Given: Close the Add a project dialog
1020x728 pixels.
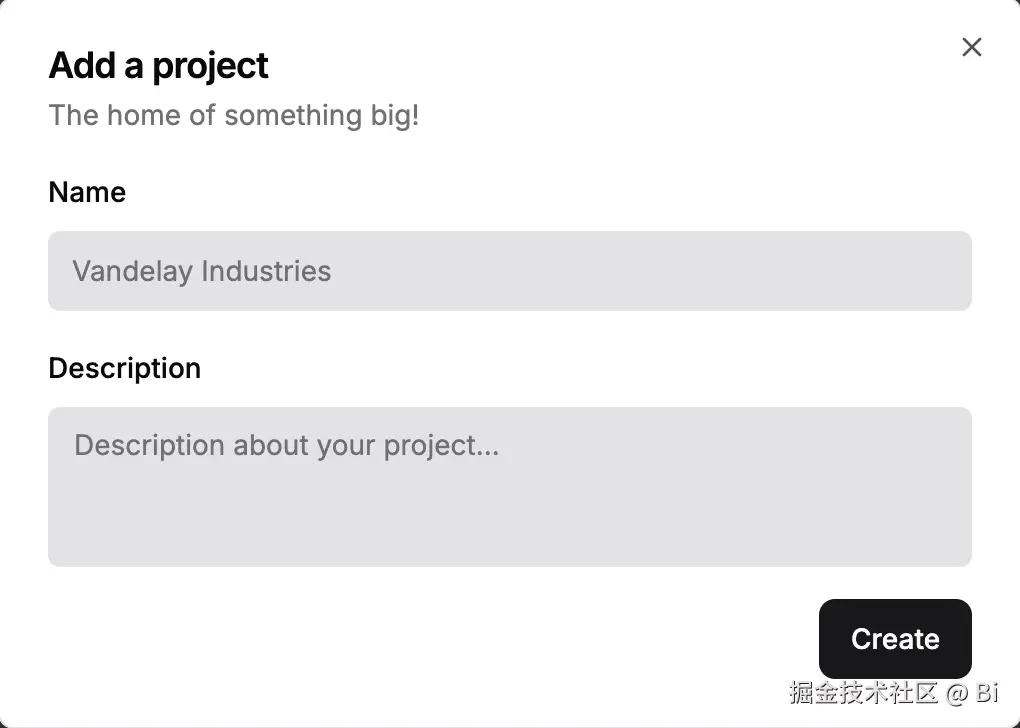Looking at the screenshot, I should pyautogui.click(x=971, y=47).
